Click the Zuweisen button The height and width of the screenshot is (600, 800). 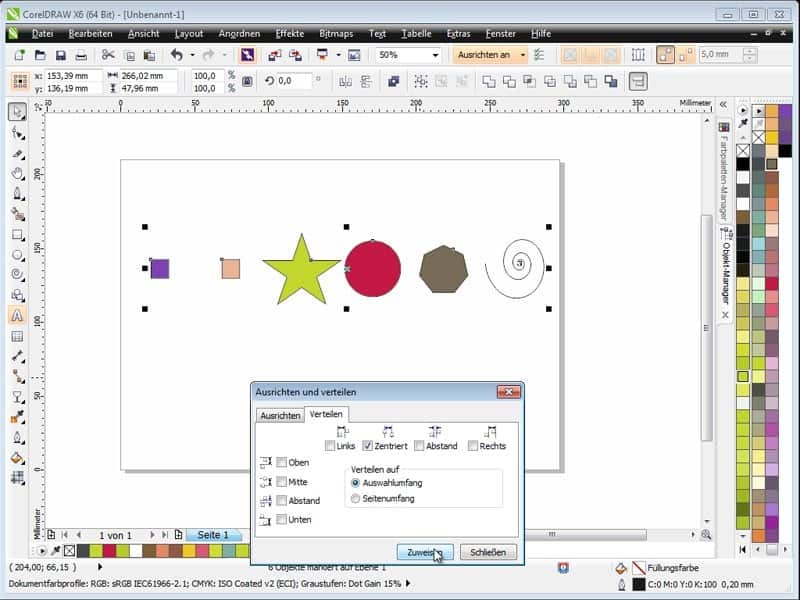click(x=424, y=552)
